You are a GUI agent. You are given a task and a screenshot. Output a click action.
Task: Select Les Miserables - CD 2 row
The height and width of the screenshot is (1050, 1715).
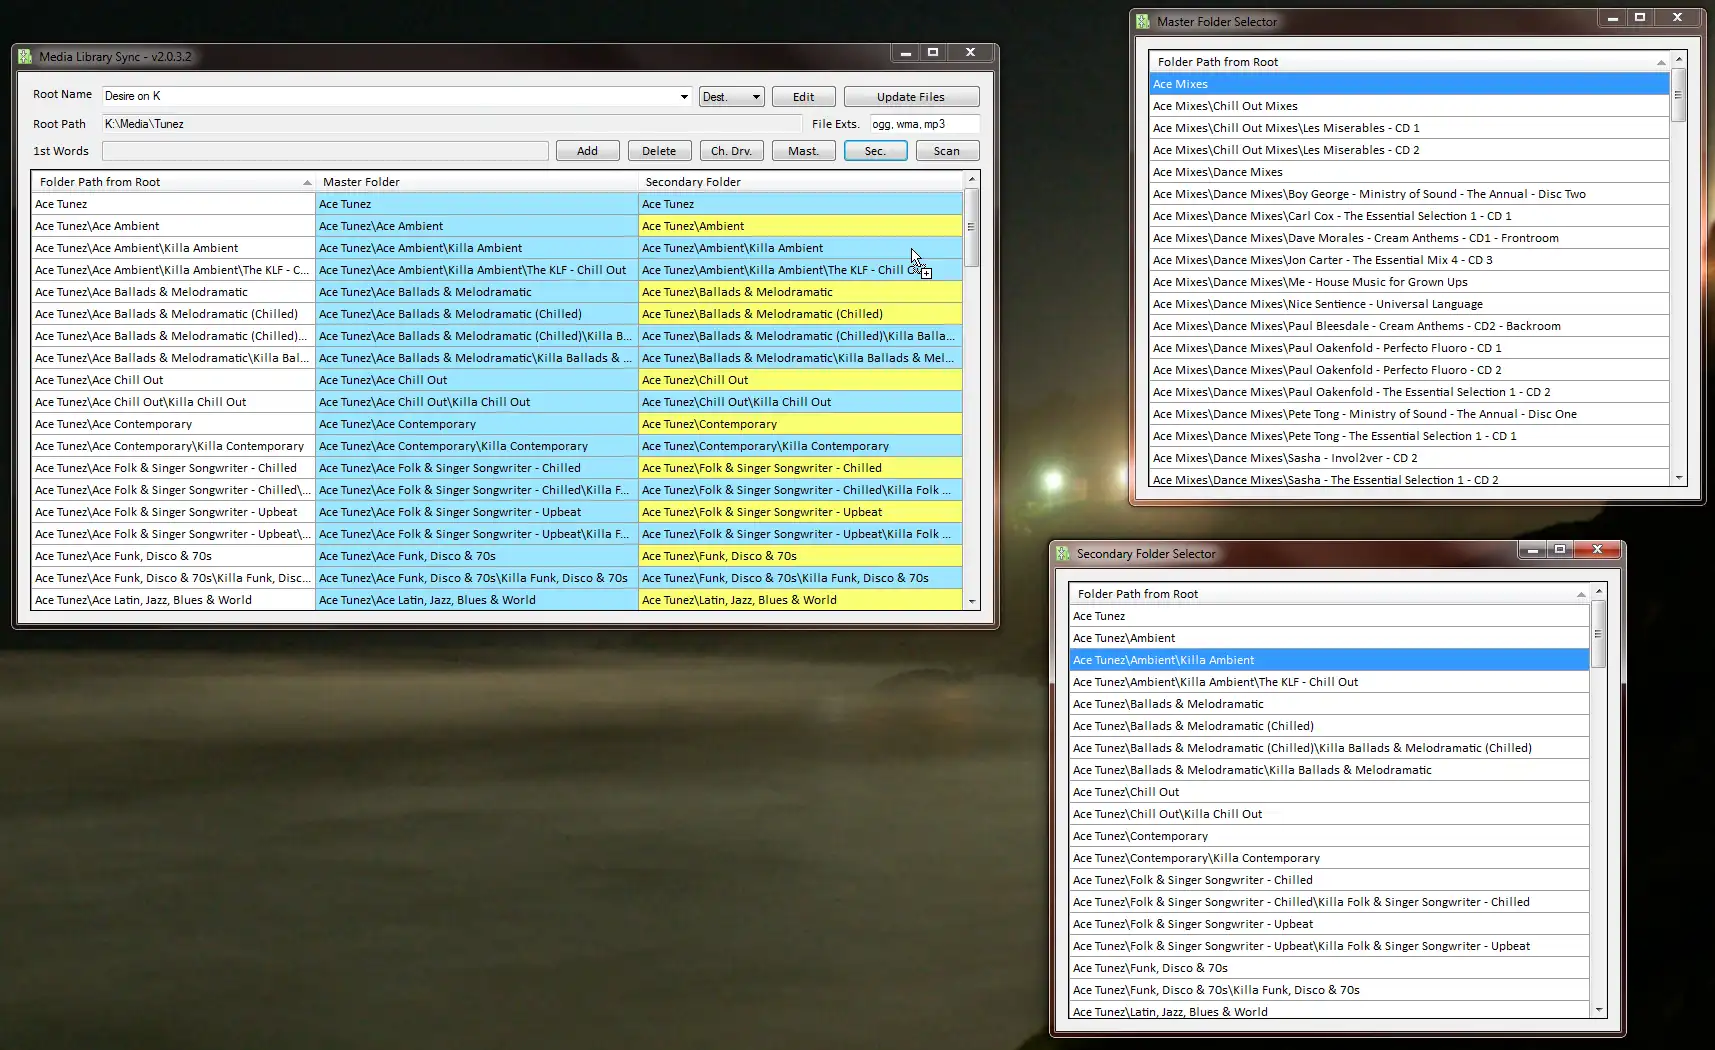1409,150
